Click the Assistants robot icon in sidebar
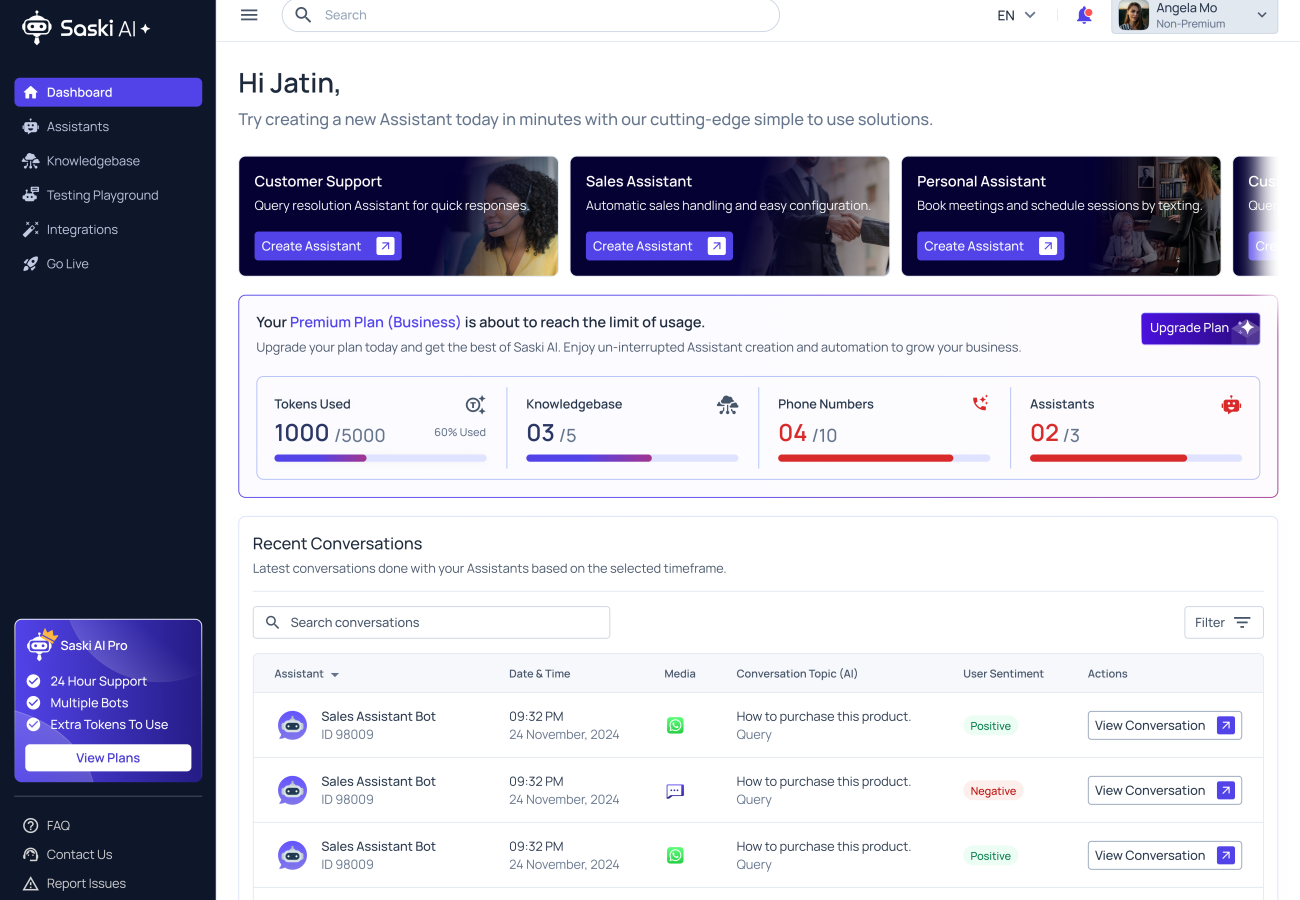 [x=30, y=127]
